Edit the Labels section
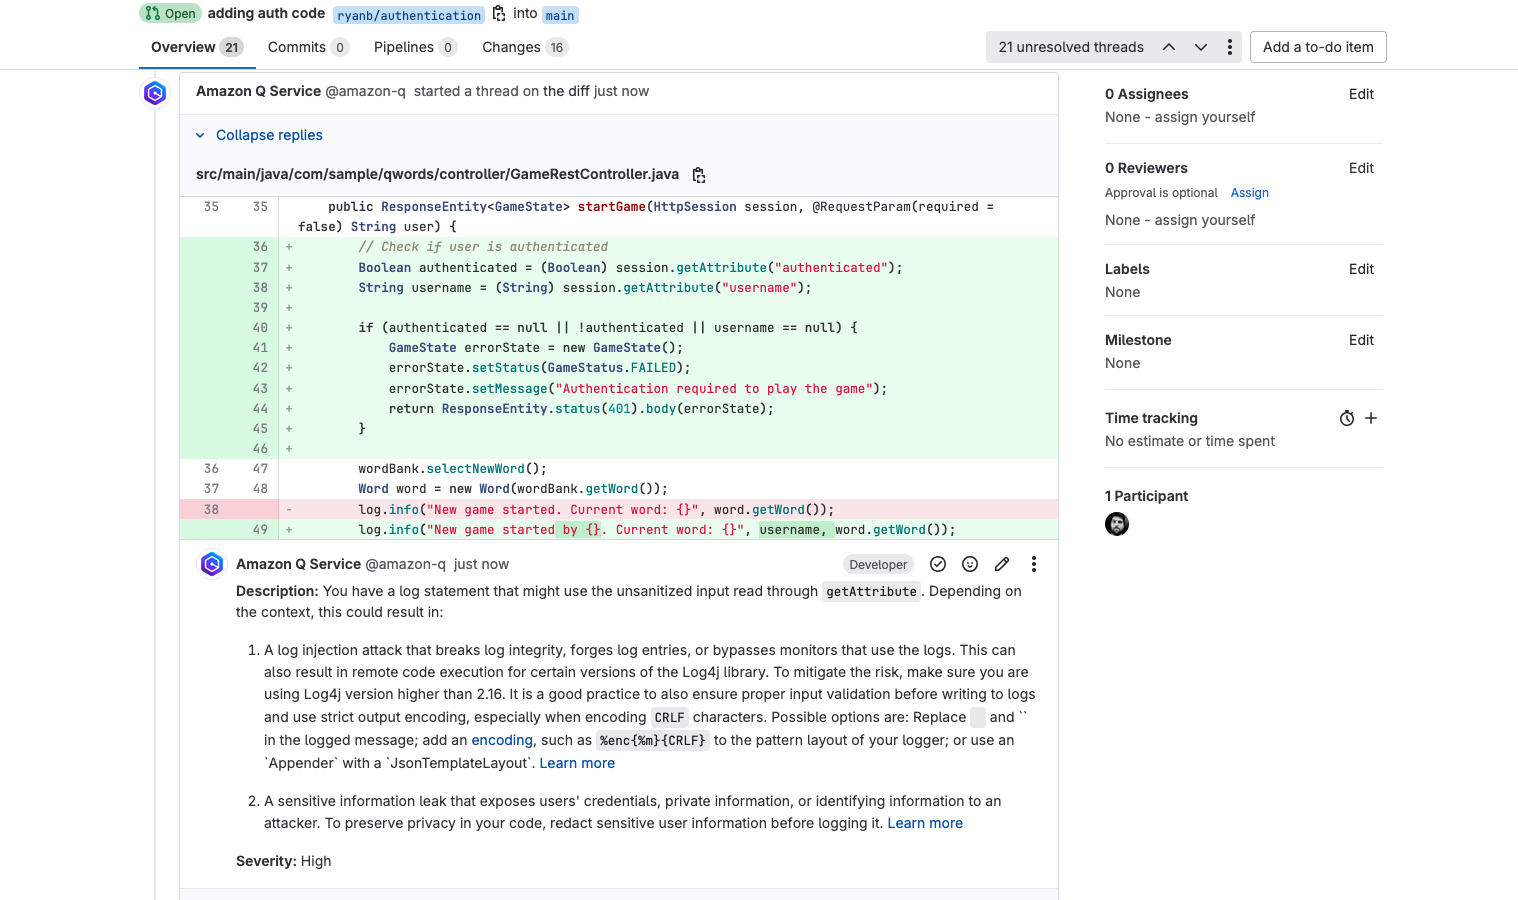Screen dimensions: 1518x900 1361,269
